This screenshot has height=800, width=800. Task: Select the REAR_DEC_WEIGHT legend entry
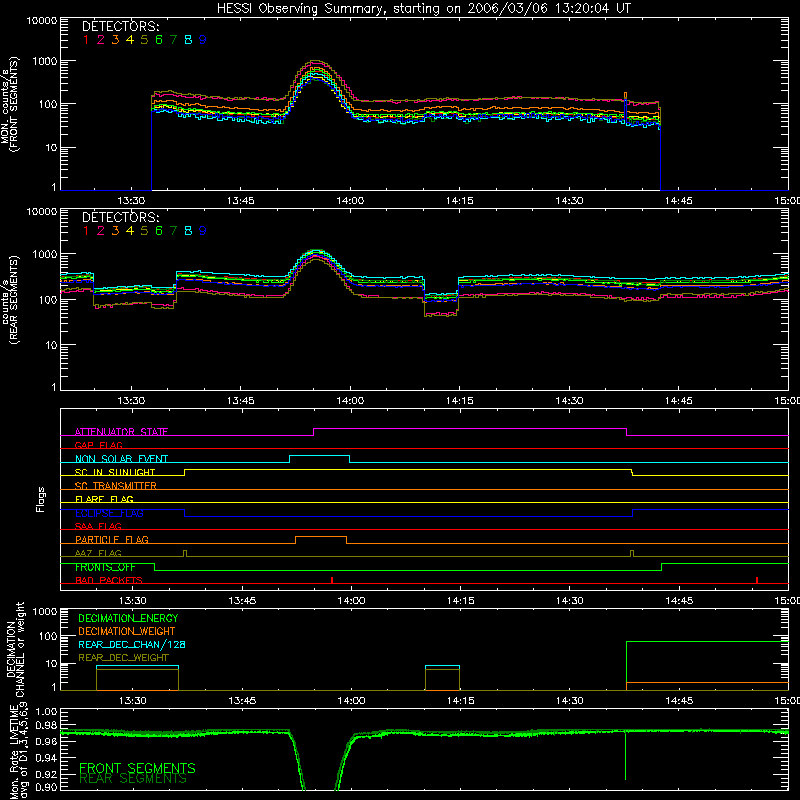point(123,658)
